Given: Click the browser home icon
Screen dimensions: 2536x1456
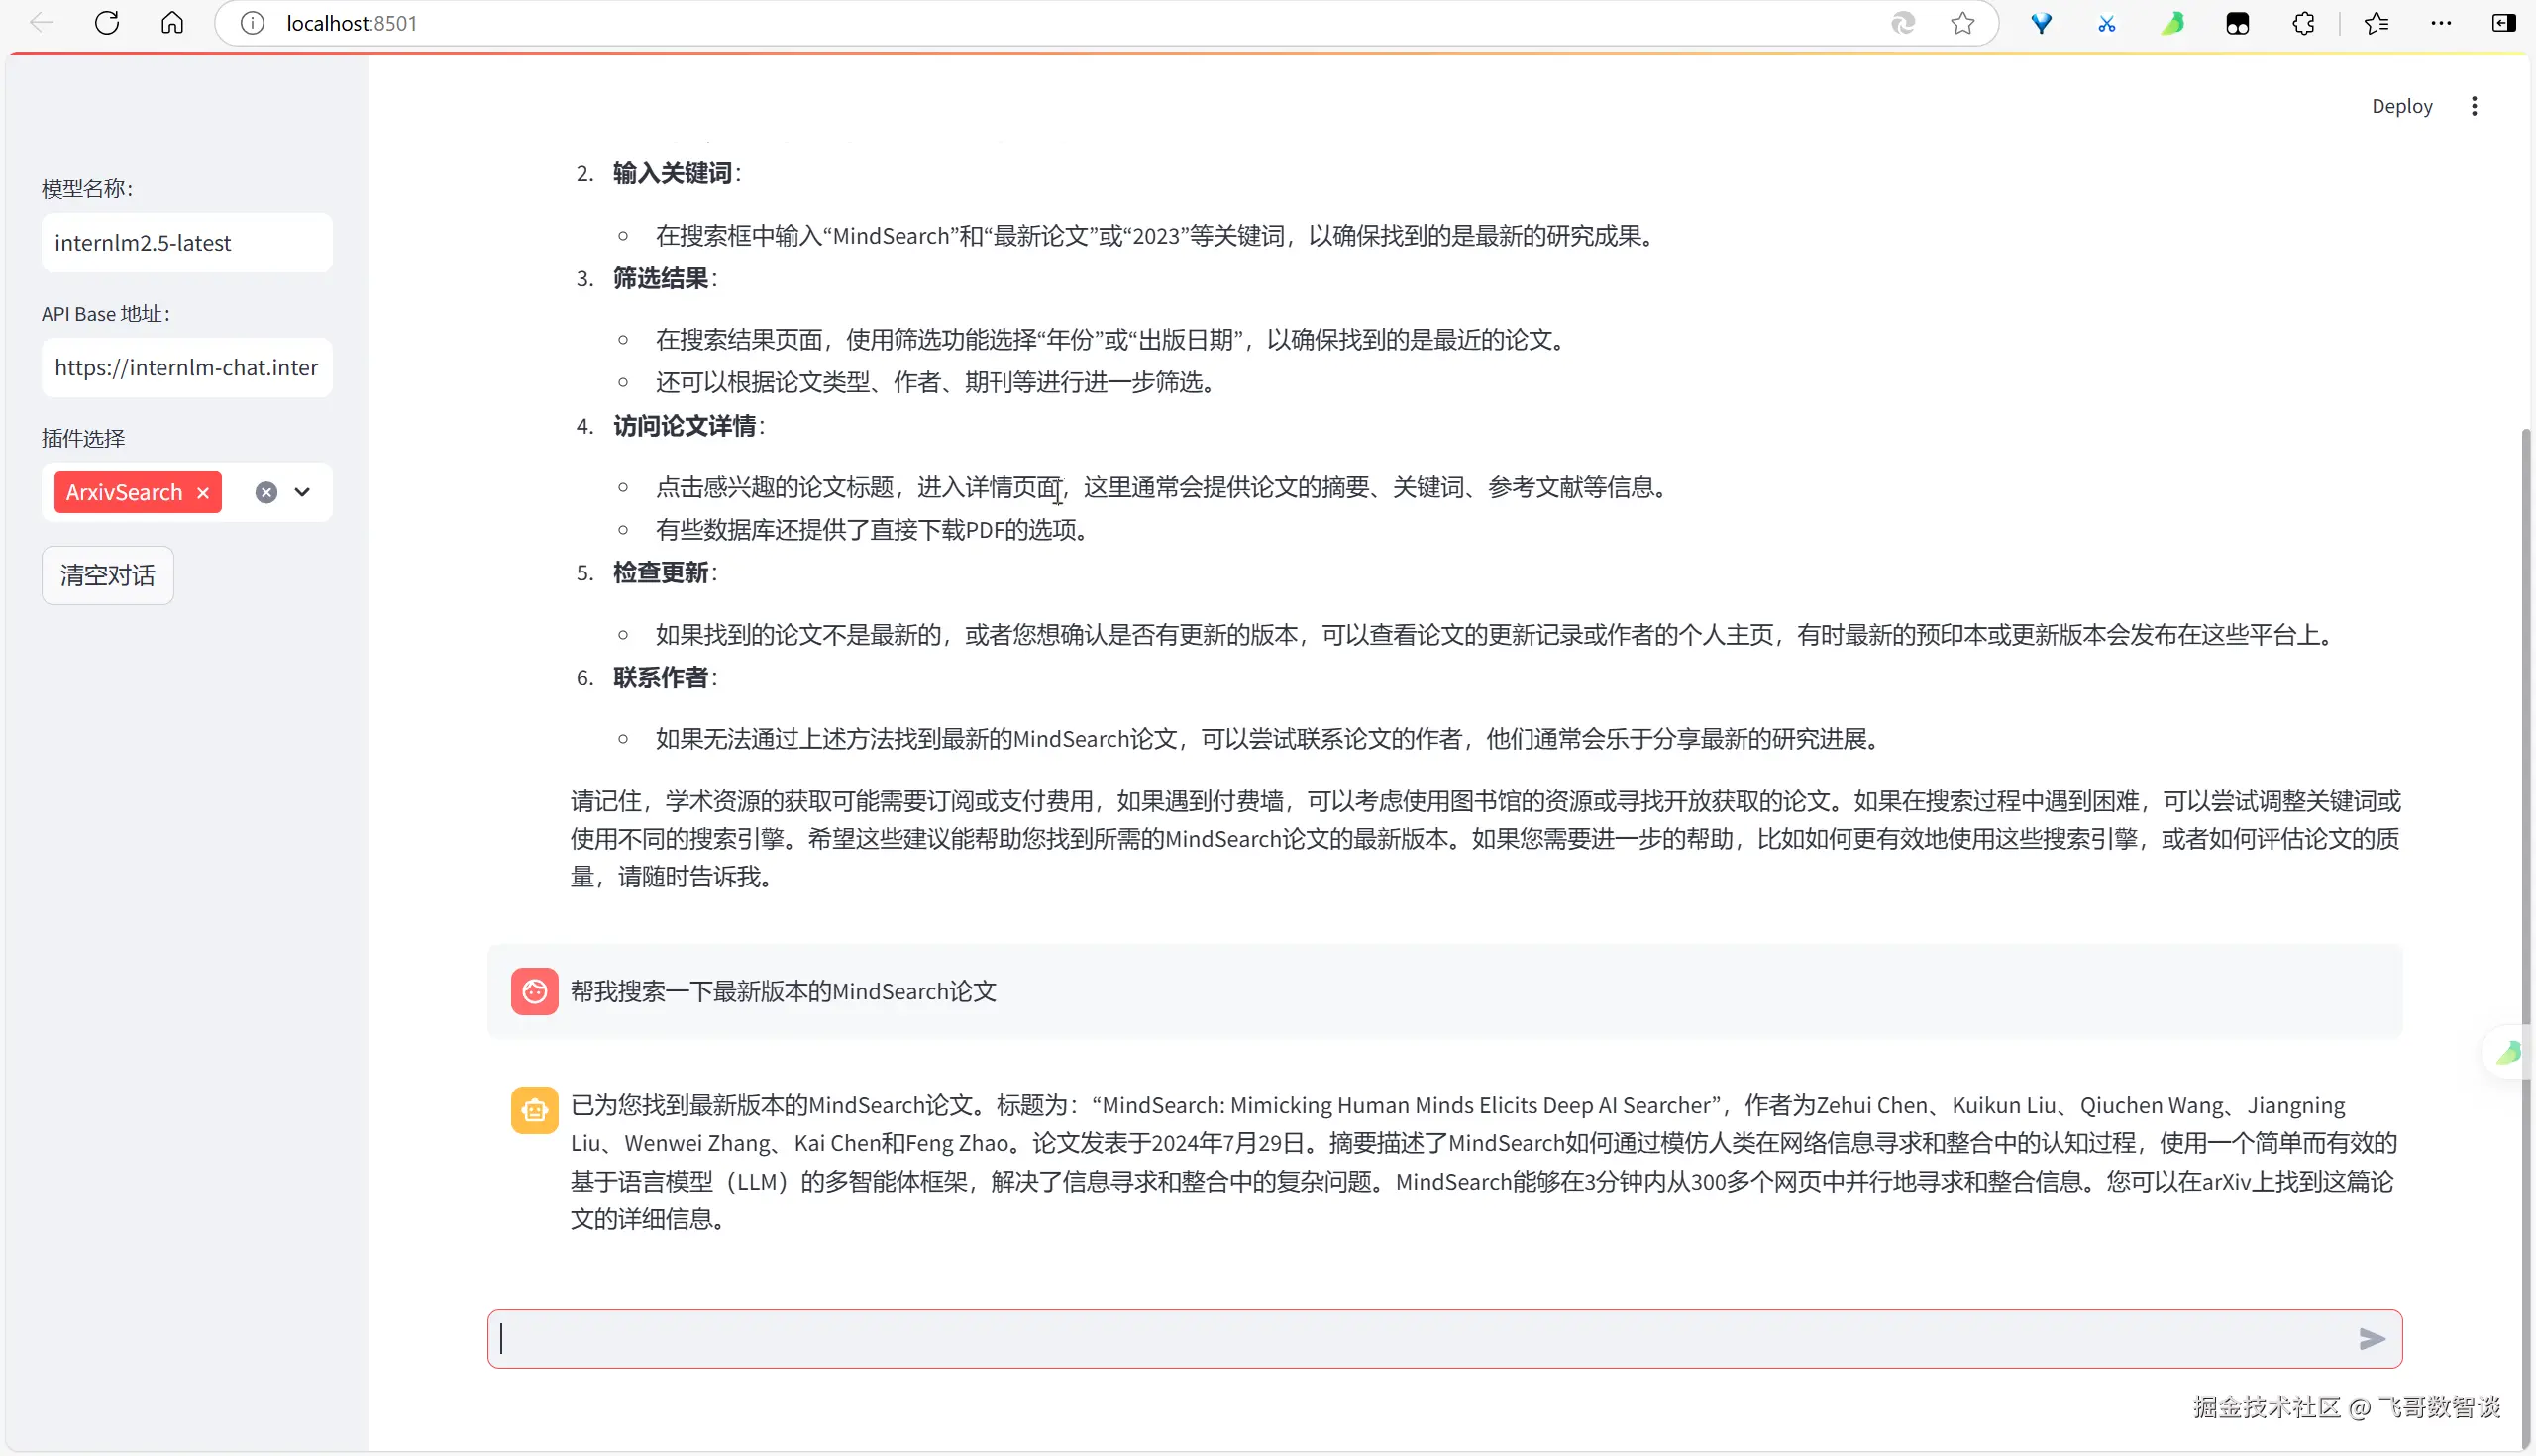Looking at the screenshot, I should [x=172, y=23].
